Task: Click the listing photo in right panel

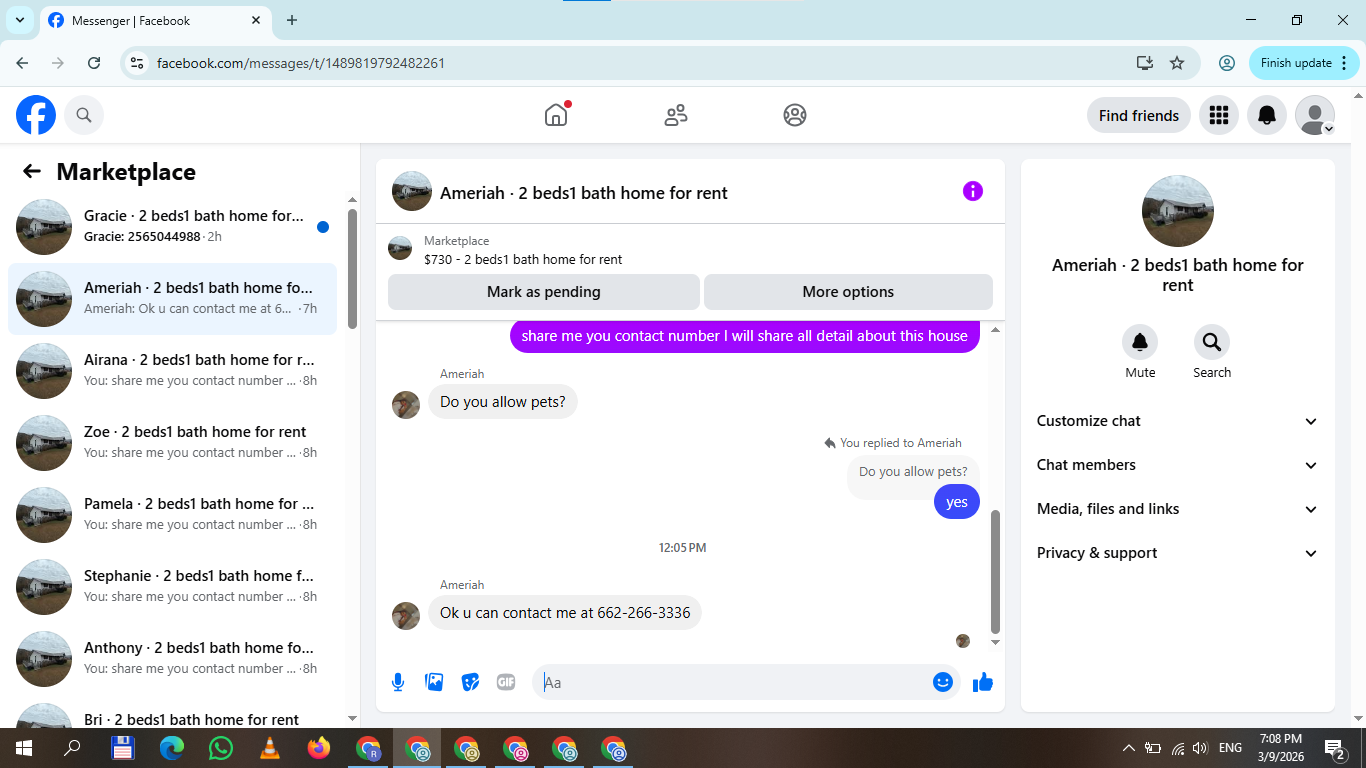Action: (x=1178, y=211)
